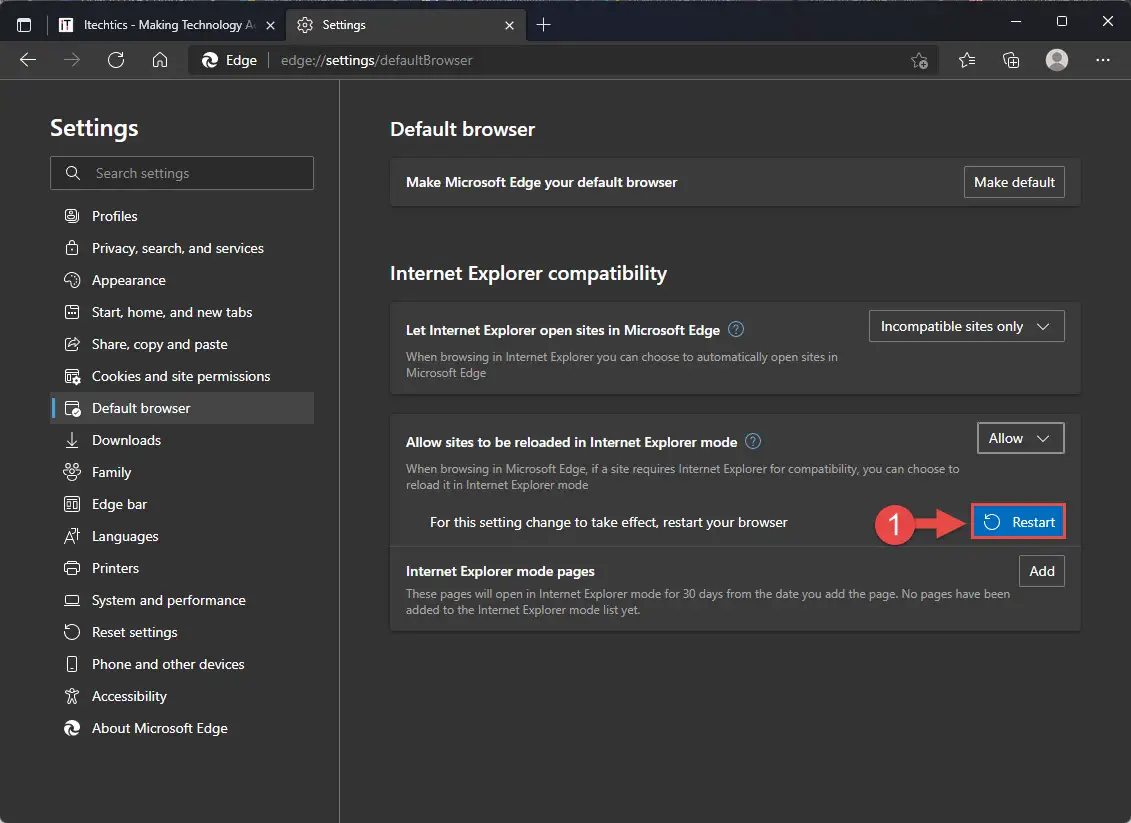The width and height of the screenshot is (1131, 823).
Task: Open the Incompatible sites only dropdown
Action: (x=966, y=325)
